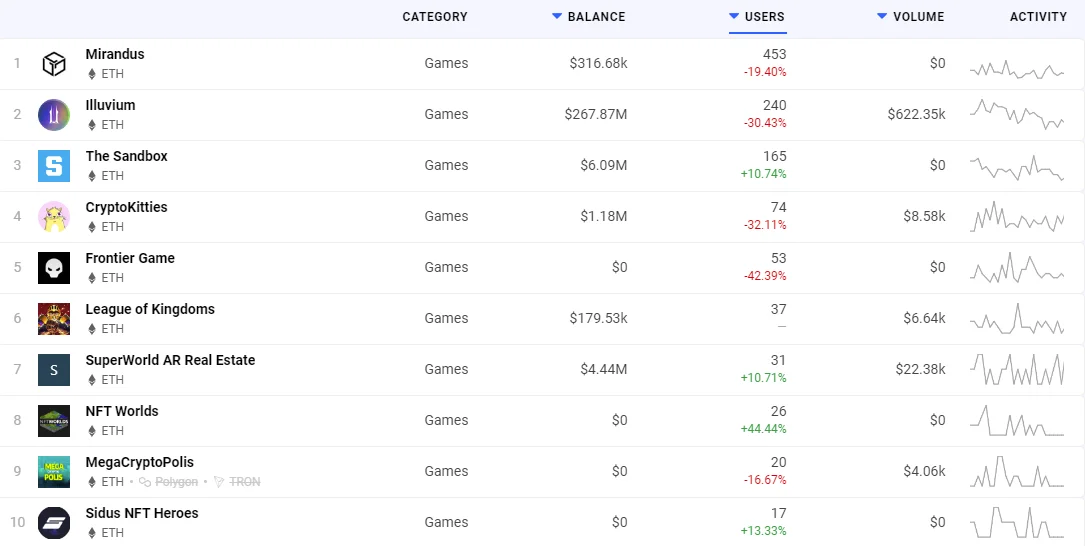
Task: Click the $22.38k volume for SuperWorld
Action: pyautogui.click(x=920, y=370)
